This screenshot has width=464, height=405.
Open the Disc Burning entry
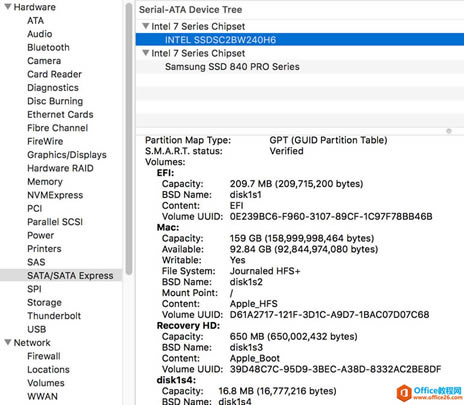point(55,101)
